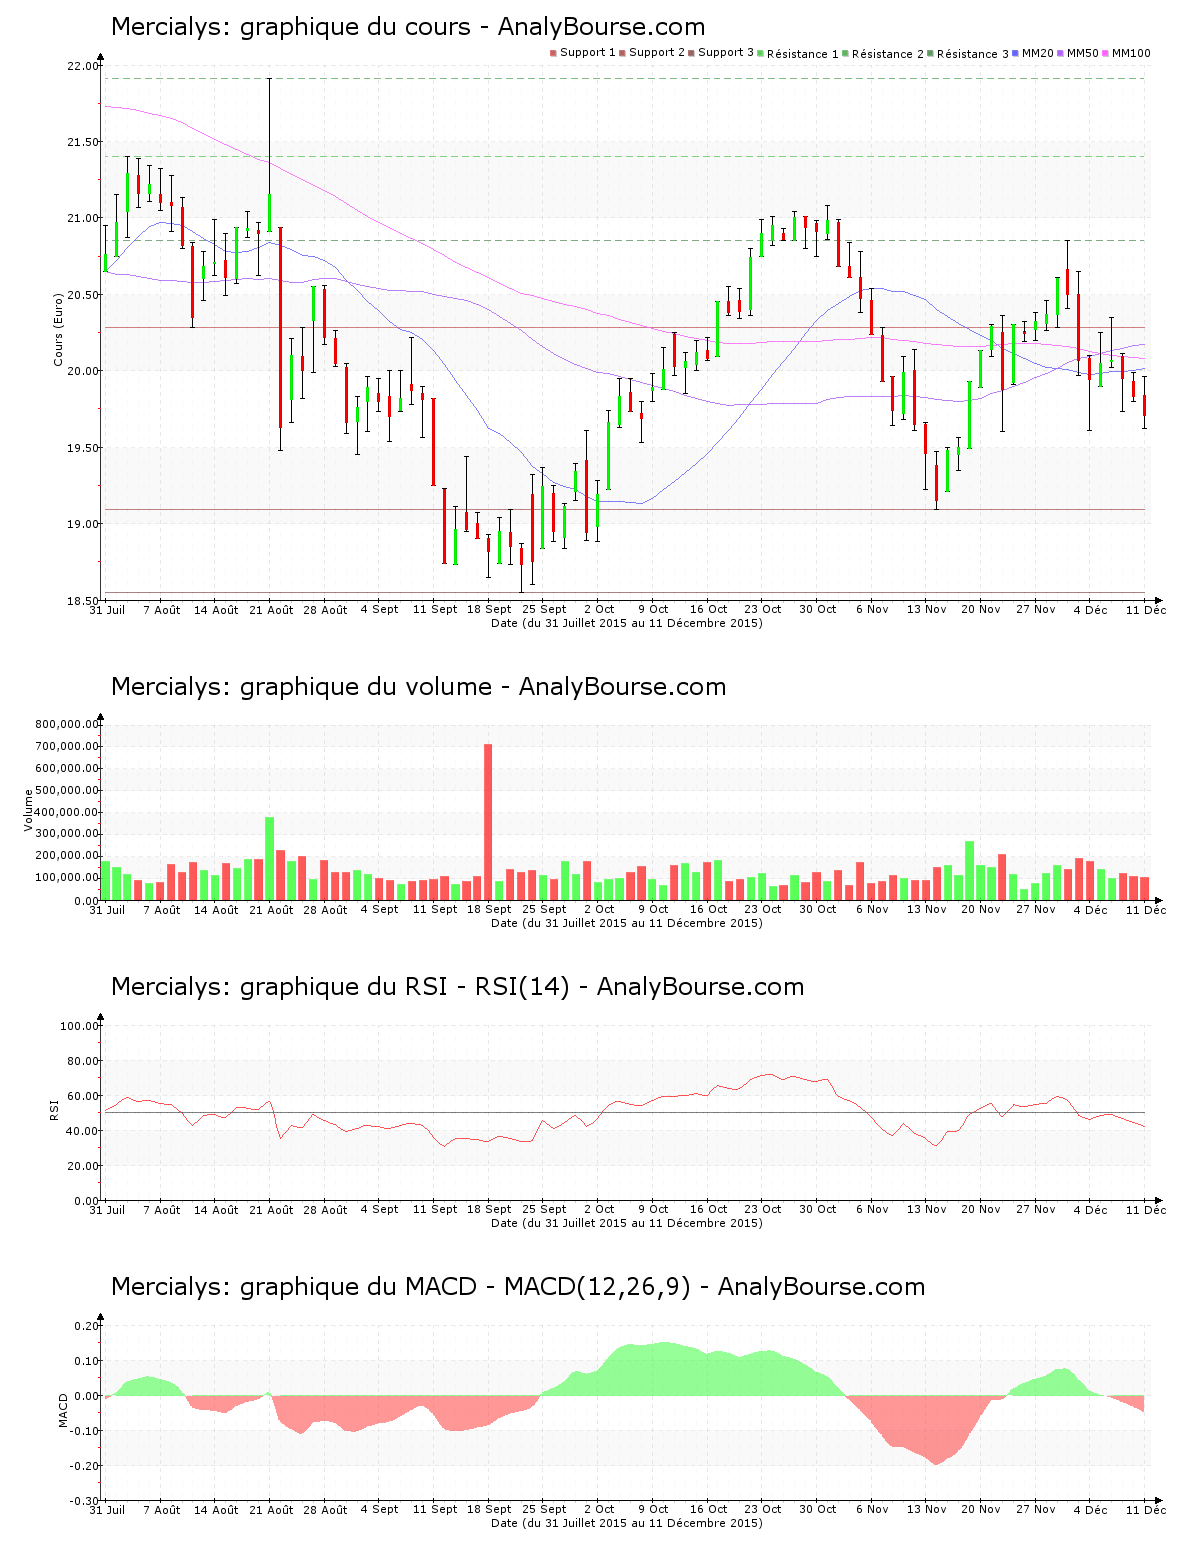Click the 'Volume' vertical axis label
The height and width of the screenshot is (1550, 1200).
pyautogui.click(x=29, y=810)
